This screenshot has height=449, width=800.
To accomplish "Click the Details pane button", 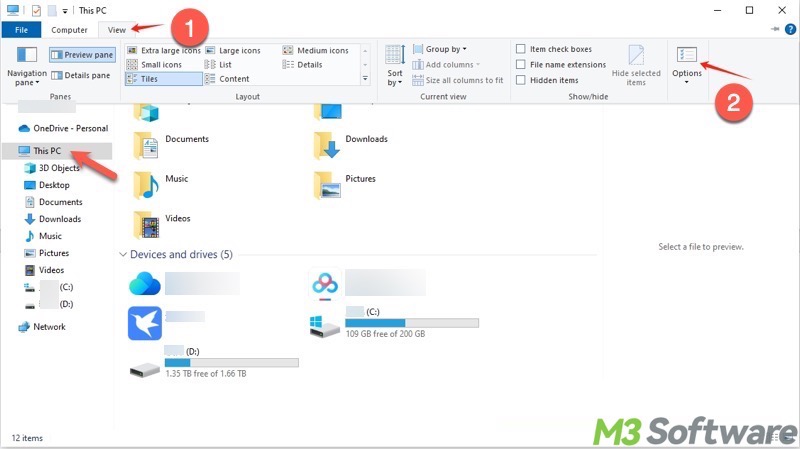I will tap(82, 75).
